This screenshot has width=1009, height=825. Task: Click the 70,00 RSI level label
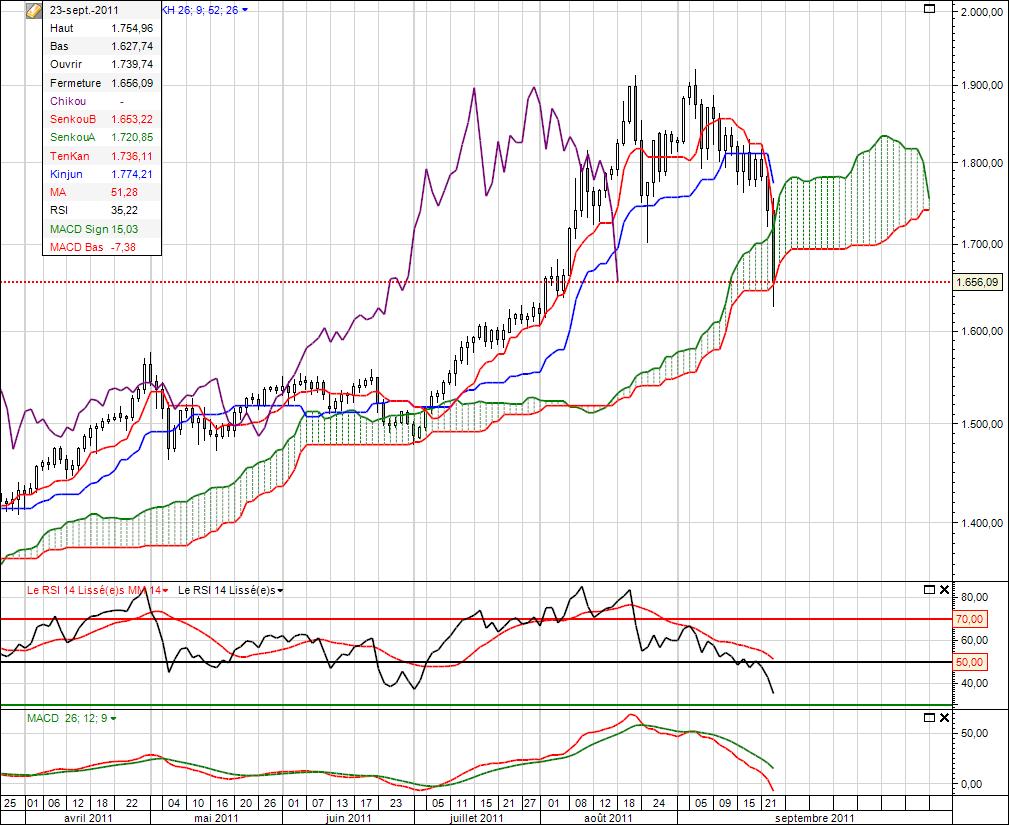pos(970,619)
